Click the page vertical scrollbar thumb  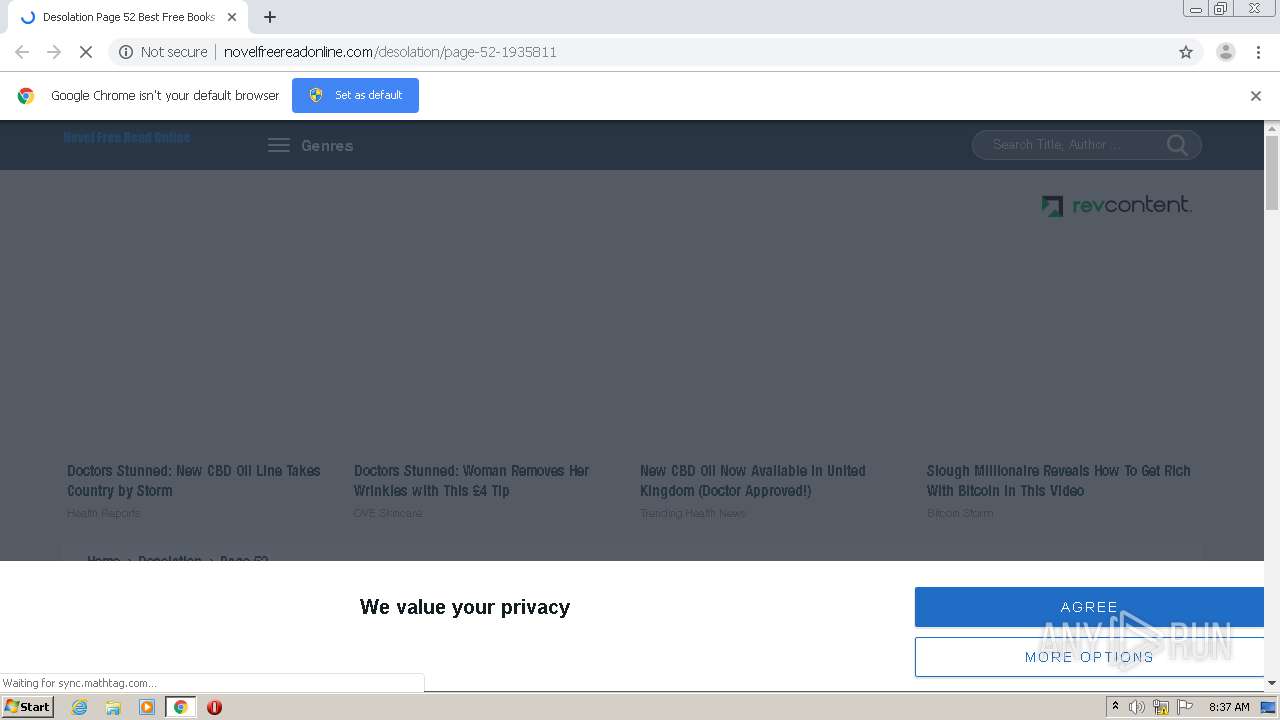coord(1272,172)
